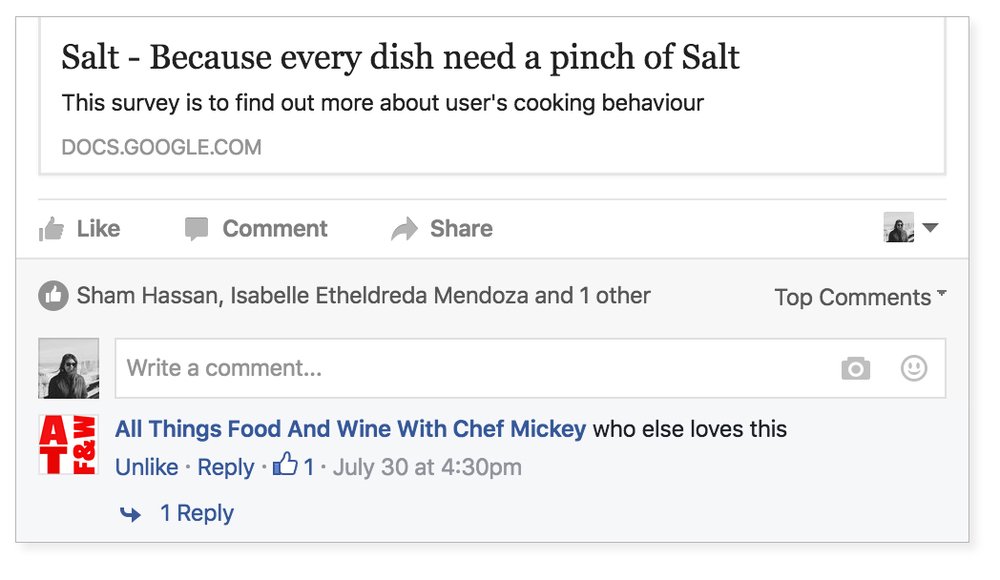Open the AT F&W page avatar

(68, 445)
